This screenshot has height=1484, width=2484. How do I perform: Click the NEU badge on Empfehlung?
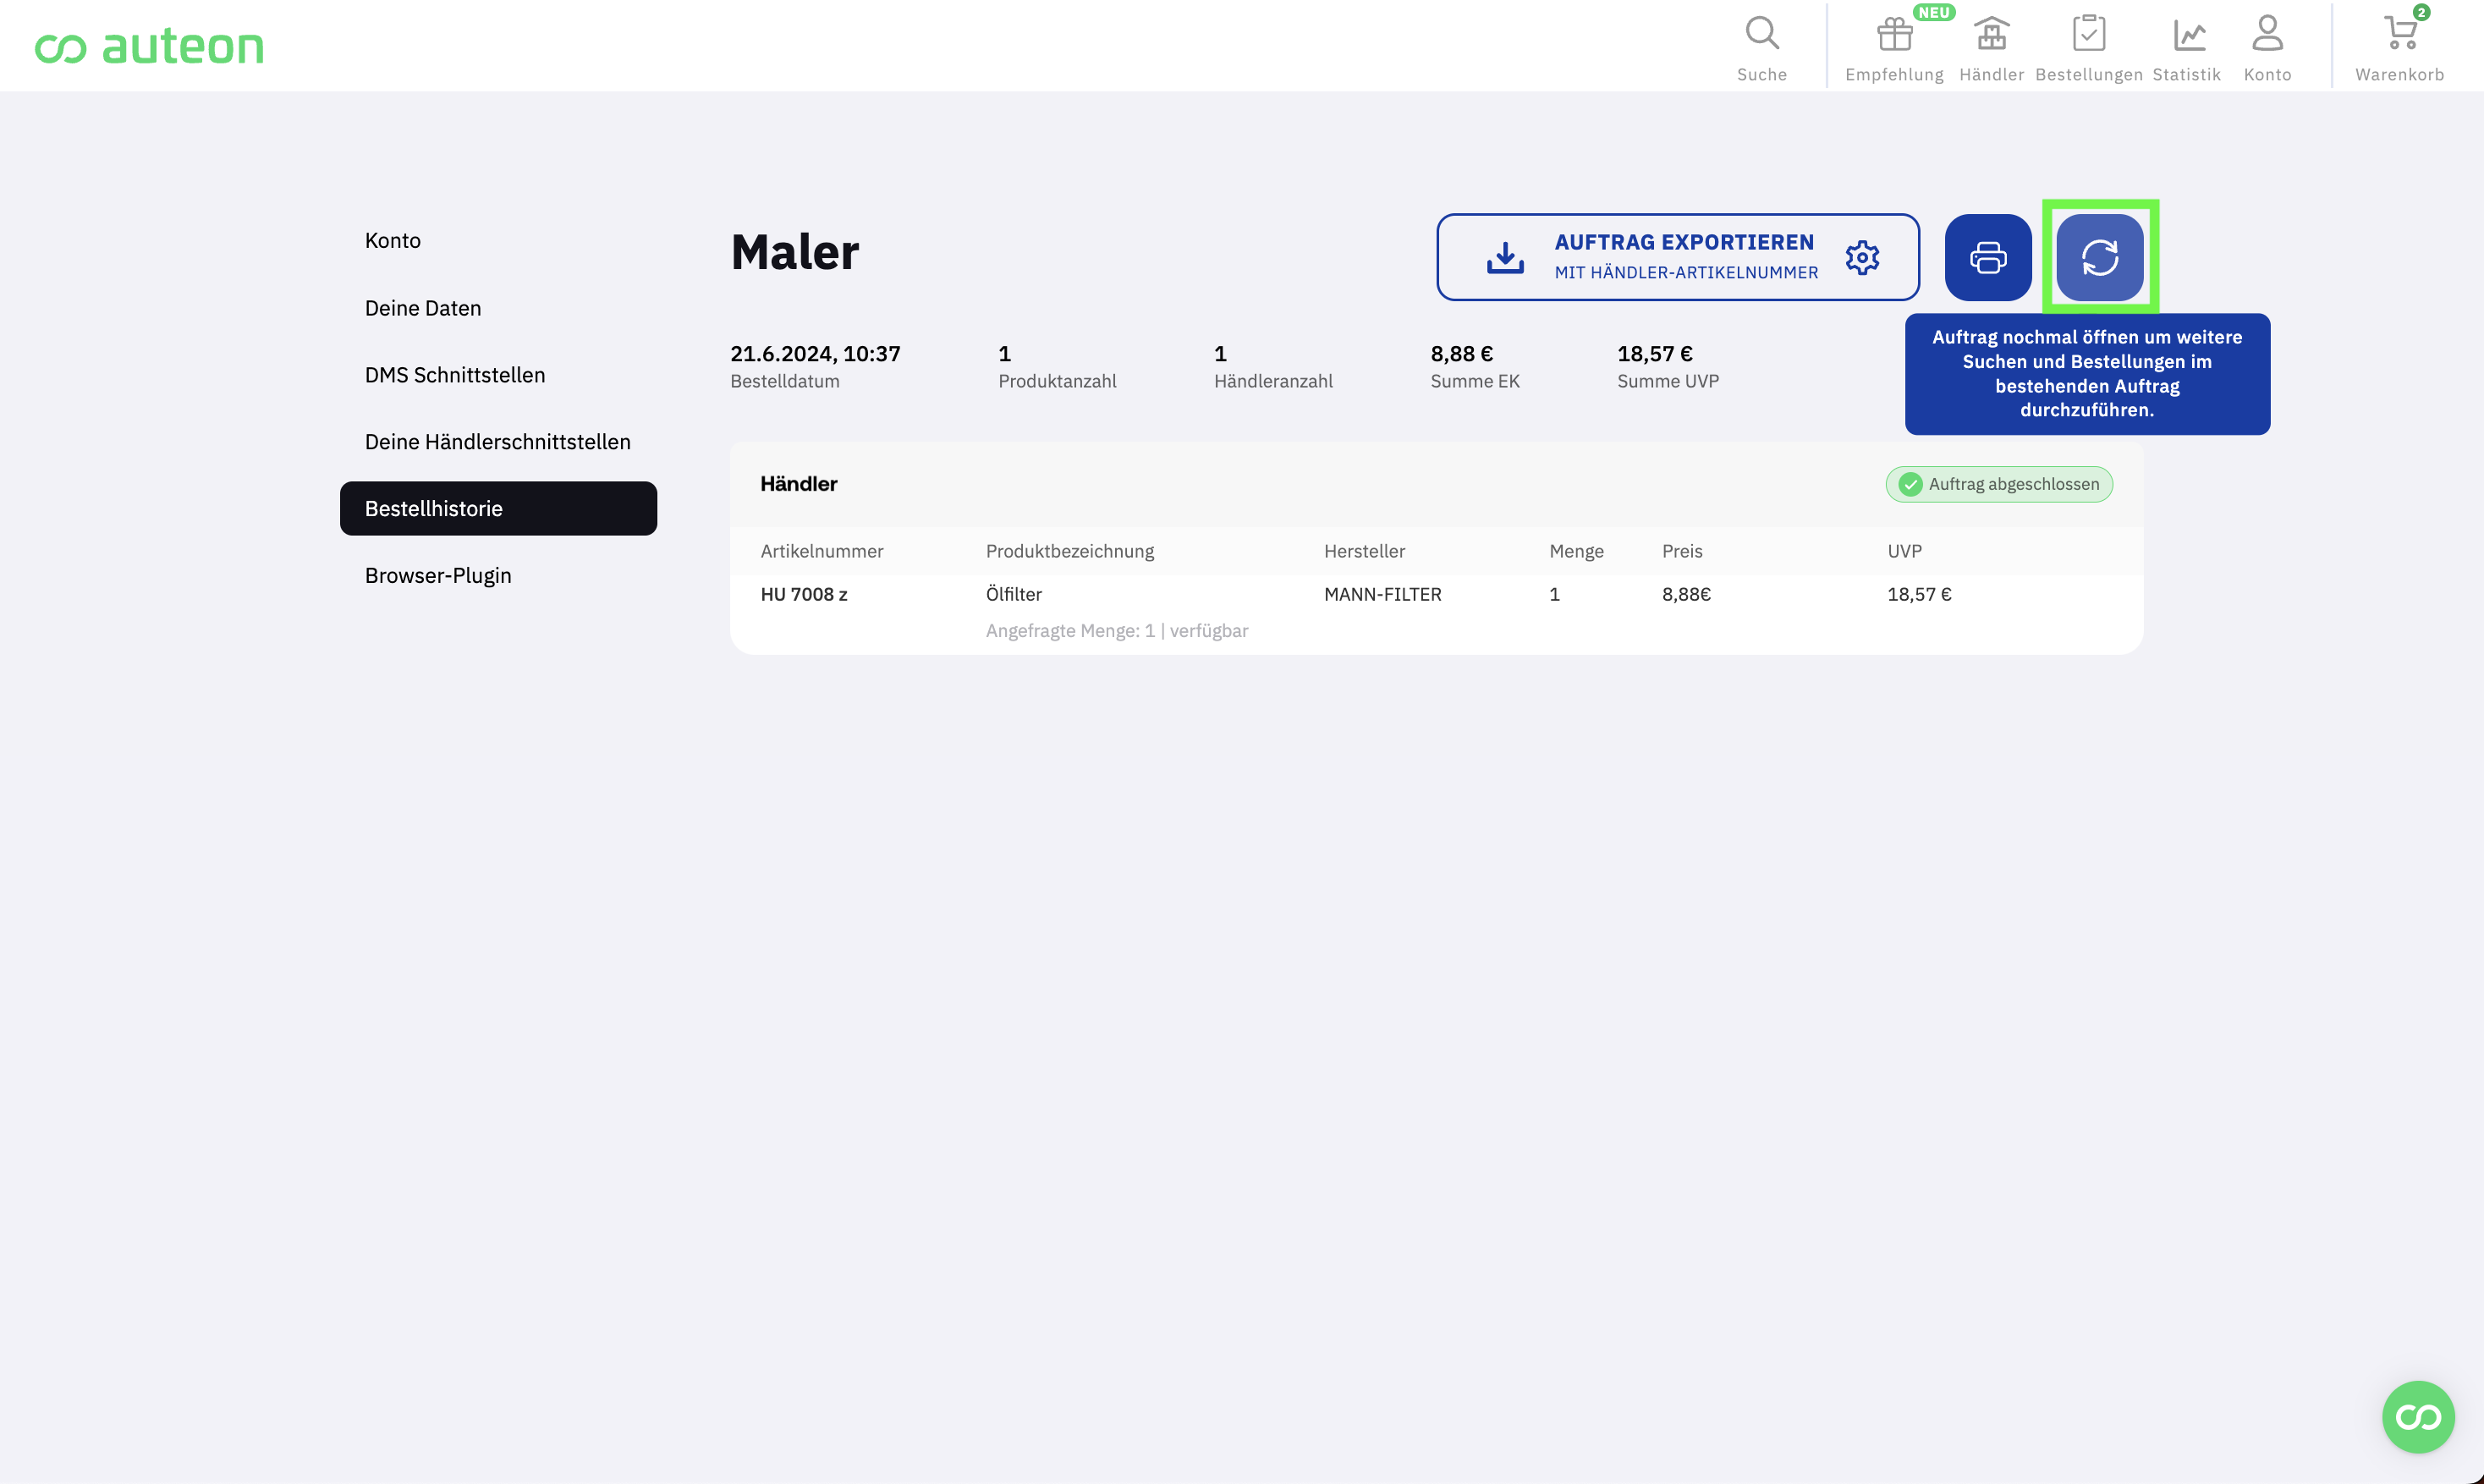1934,13
